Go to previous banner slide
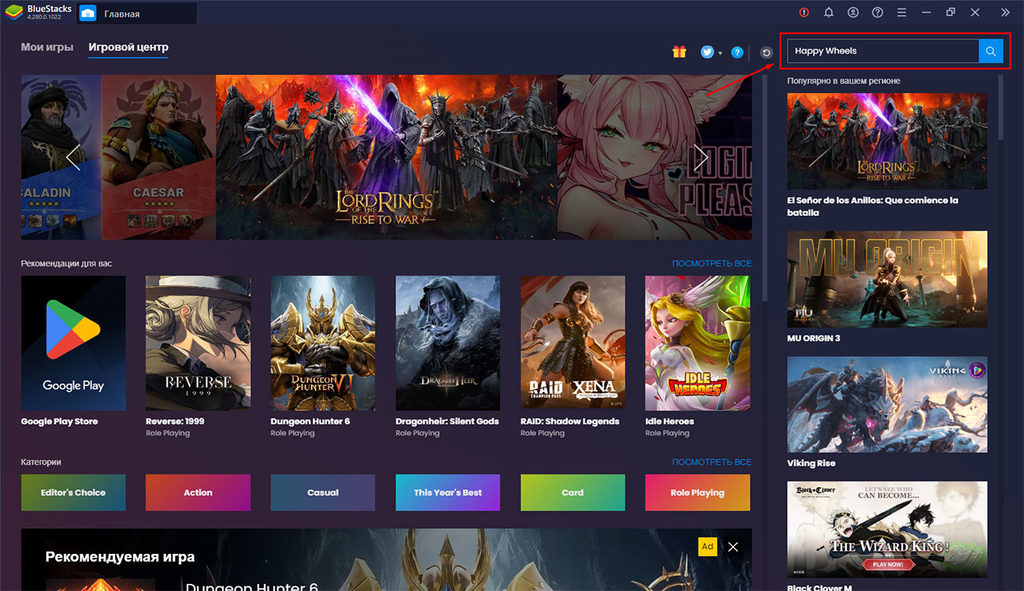This screenshot has height=591, width=1024. [x=72, y=157]
